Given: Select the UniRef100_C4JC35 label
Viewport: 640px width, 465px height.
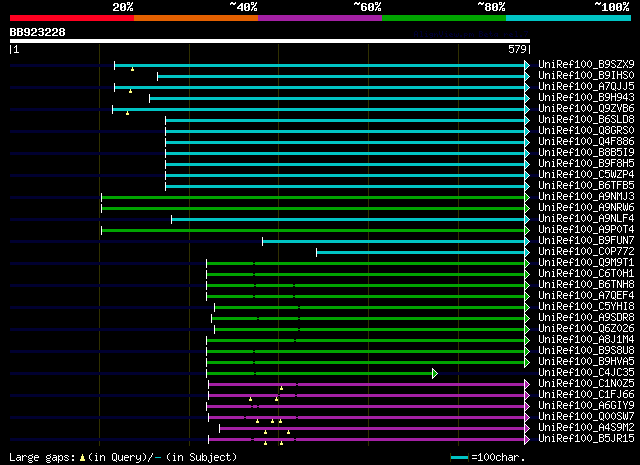Looking at the screenshot, I should pos(586,373).
